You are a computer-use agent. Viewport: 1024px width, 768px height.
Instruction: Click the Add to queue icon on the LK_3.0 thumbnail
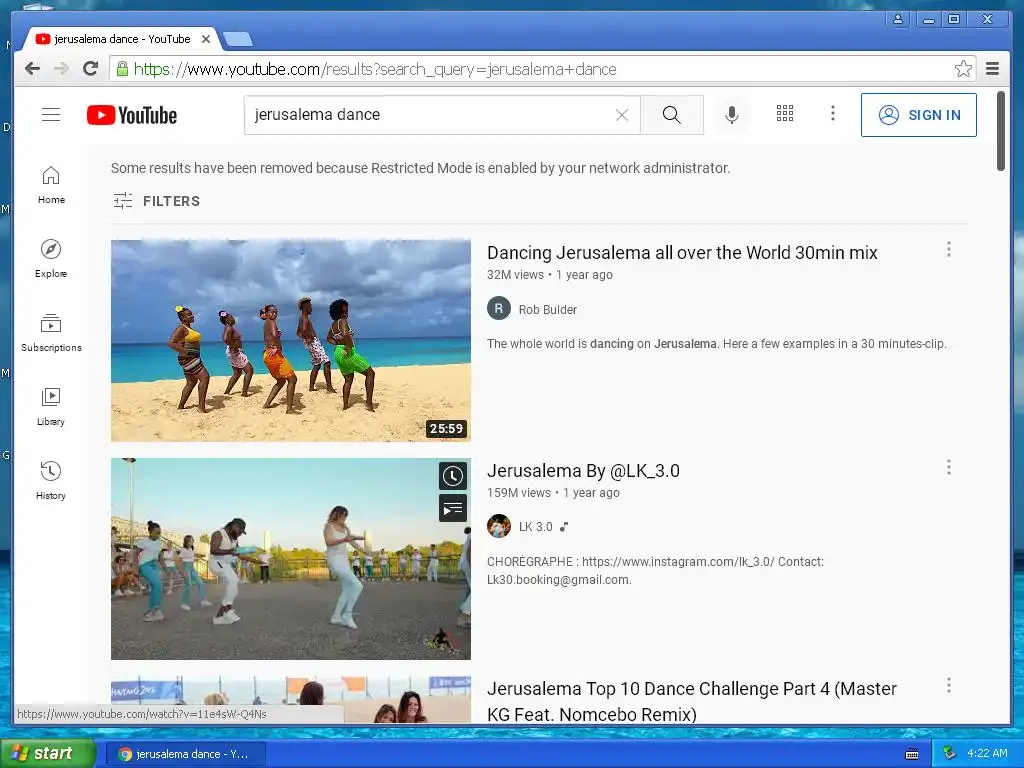click(x=453, y=509)
